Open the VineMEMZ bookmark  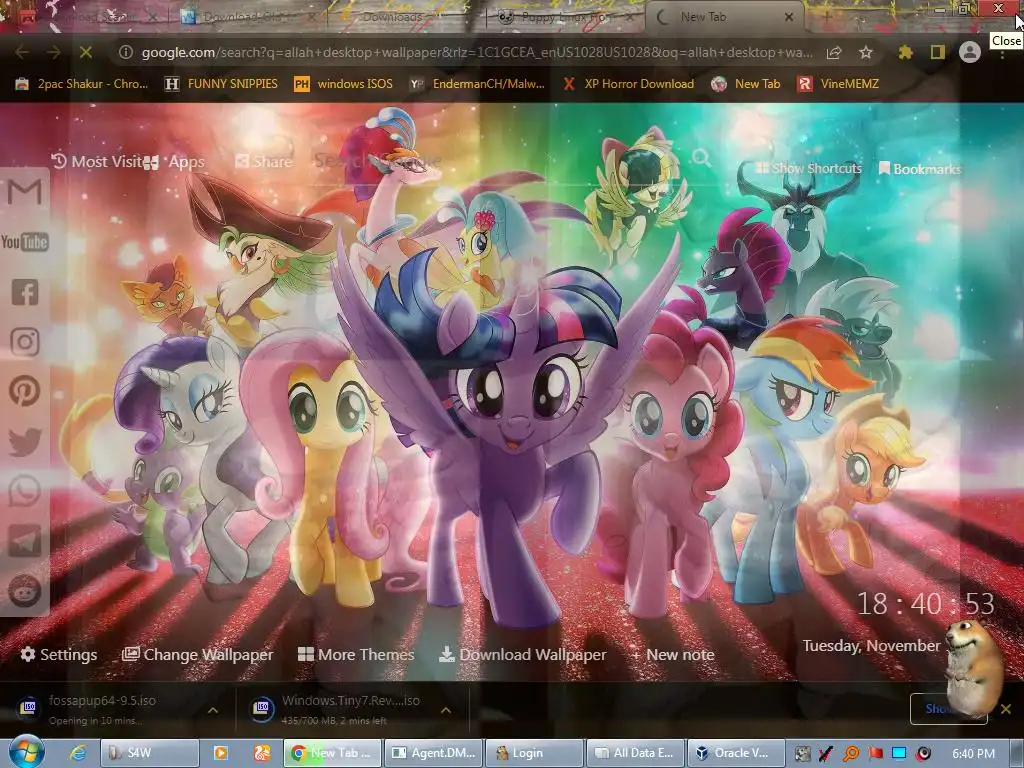click(x=839, y=84)
